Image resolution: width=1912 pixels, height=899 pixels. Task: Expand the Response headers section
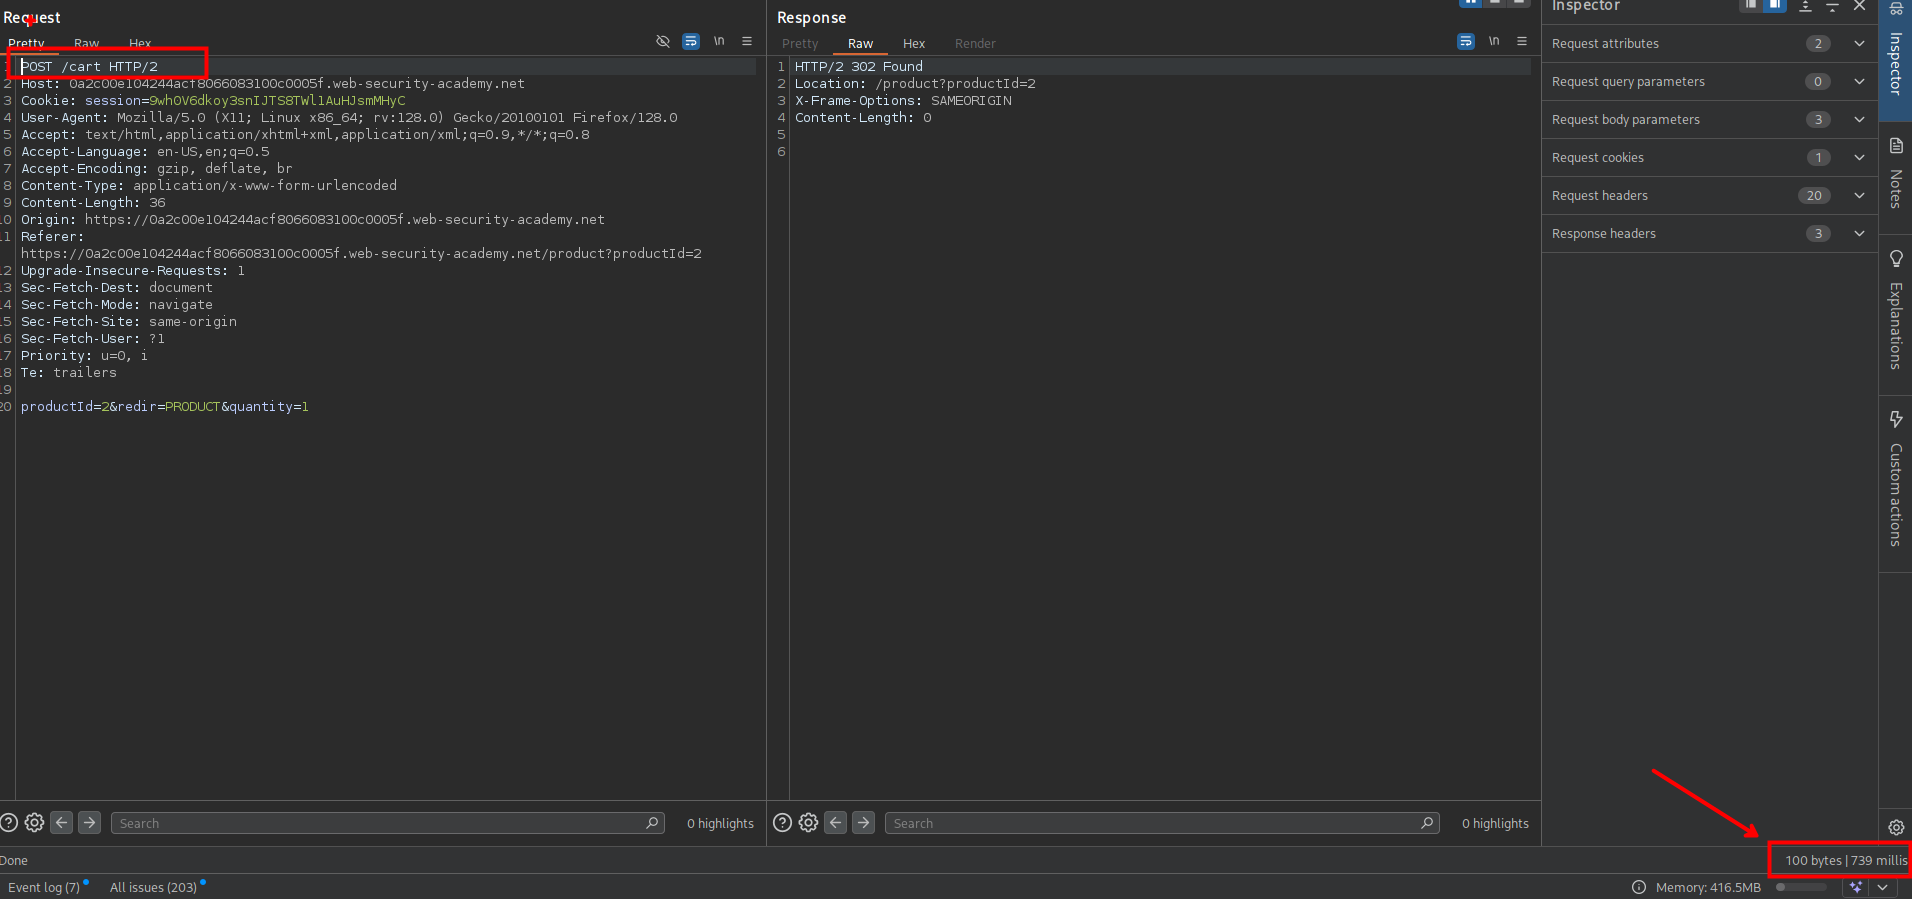tap(1858, 233)
